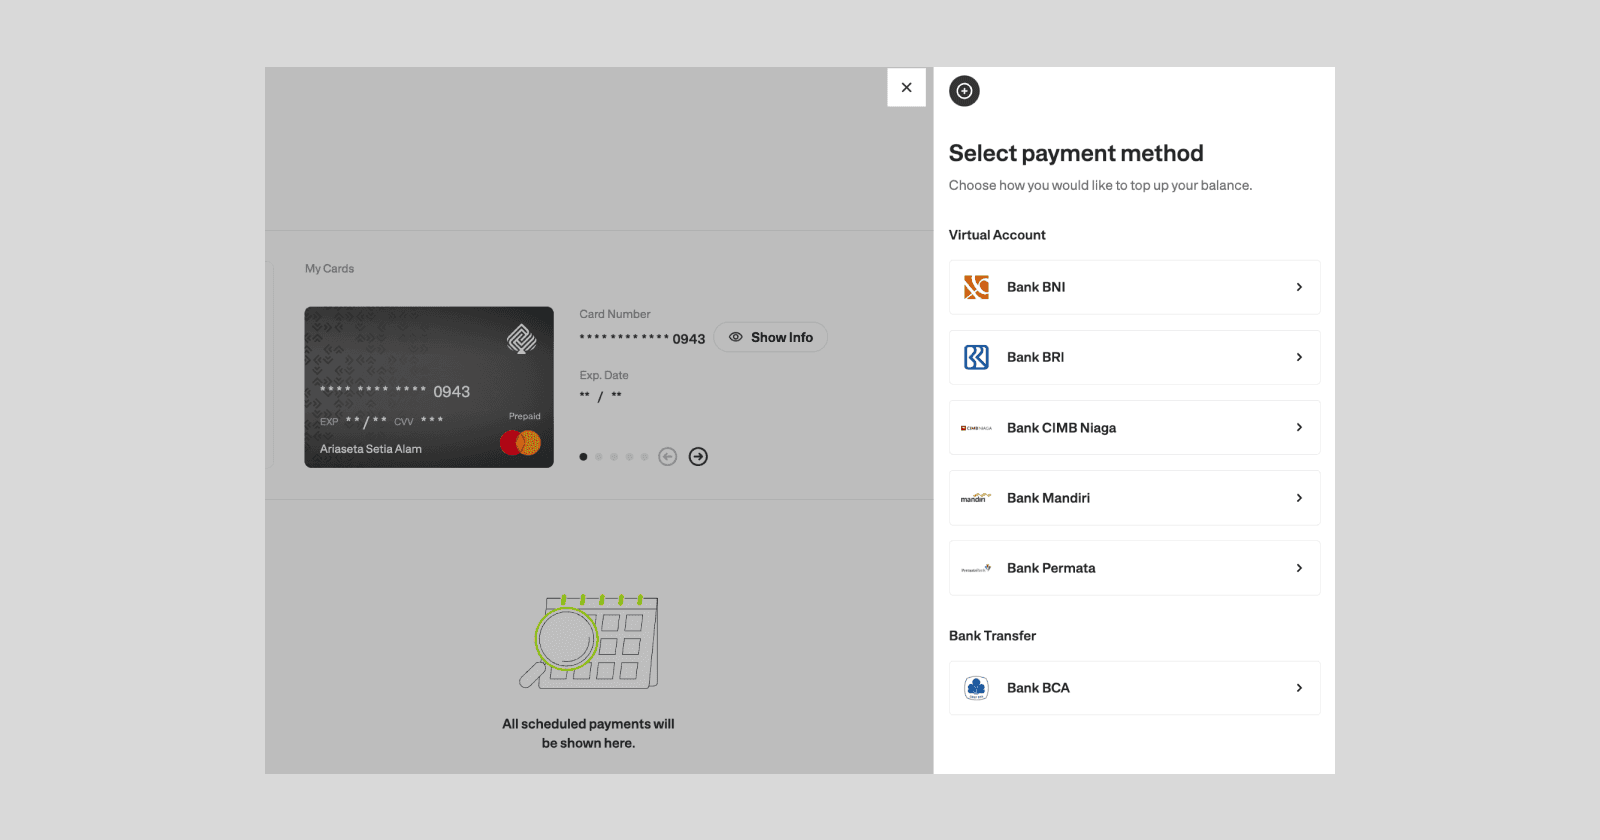Image resolution: width=1600 pixels, height=840 pixels.
Task: Choose Bank CIMB Niaga virtual account
Action: [x=1134, y=428]
